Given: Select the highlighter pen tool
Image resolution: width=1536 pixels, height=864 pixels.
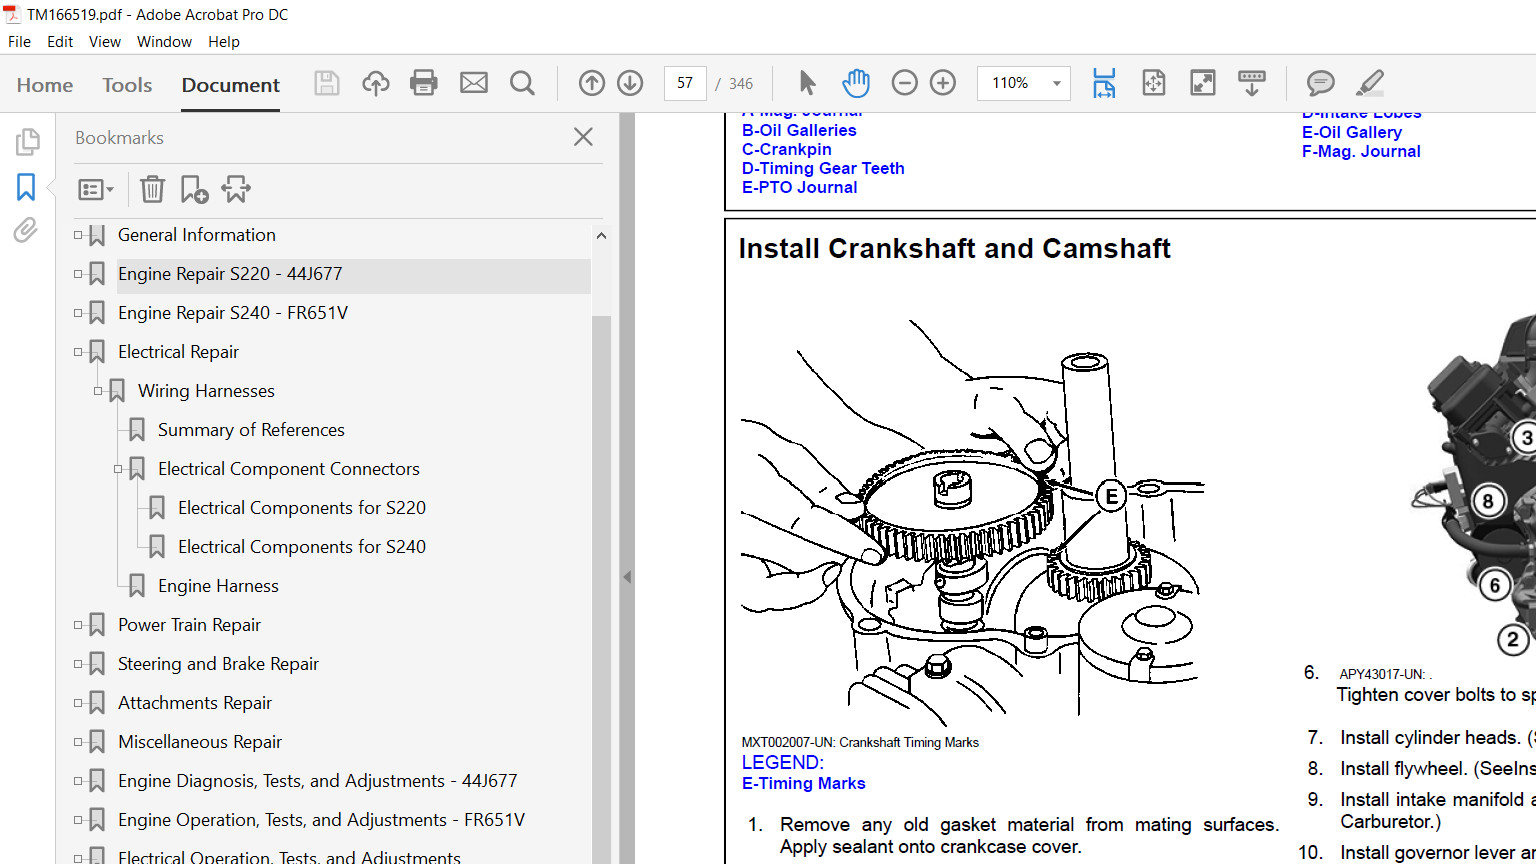Looking at the screenshot, I should 1370,83.
